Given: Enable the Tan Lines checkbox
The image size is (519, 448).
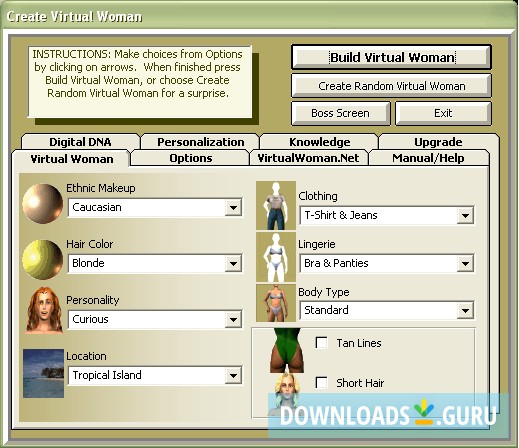Looking at the screenshot, I should pyautogui.click(x=322, y=343).
